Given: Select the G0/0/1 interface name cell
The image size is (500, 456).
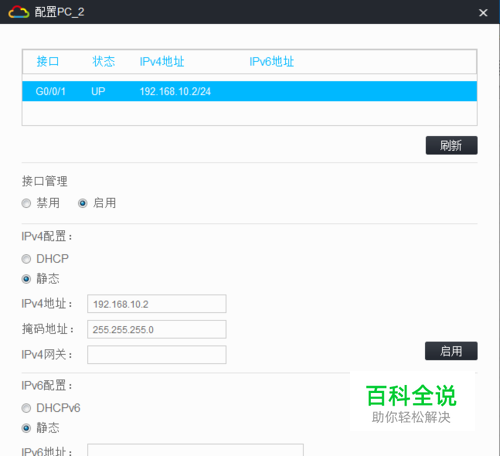Looking at the screenshot, I should pos(50,91).
